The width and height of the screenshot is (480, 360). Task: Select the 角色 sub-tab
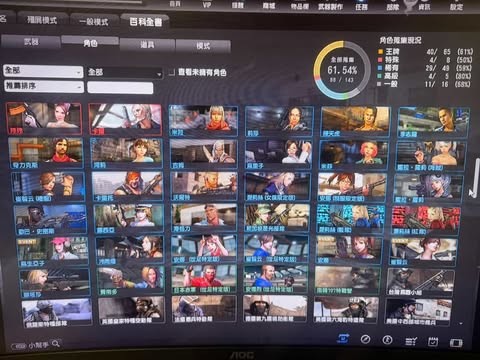pyautogui.click(x=90, y=43)
